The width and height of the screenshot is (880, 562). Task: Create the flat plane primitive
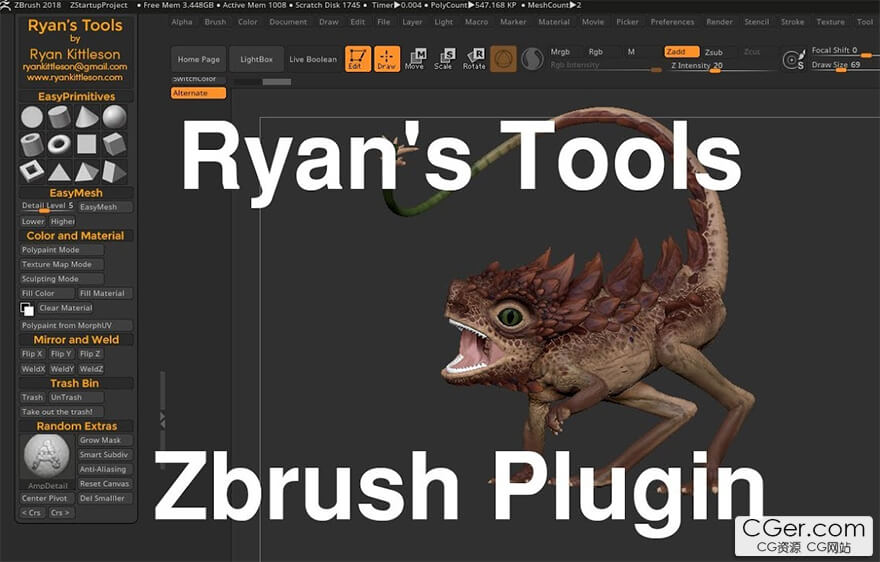pos(86,144)
